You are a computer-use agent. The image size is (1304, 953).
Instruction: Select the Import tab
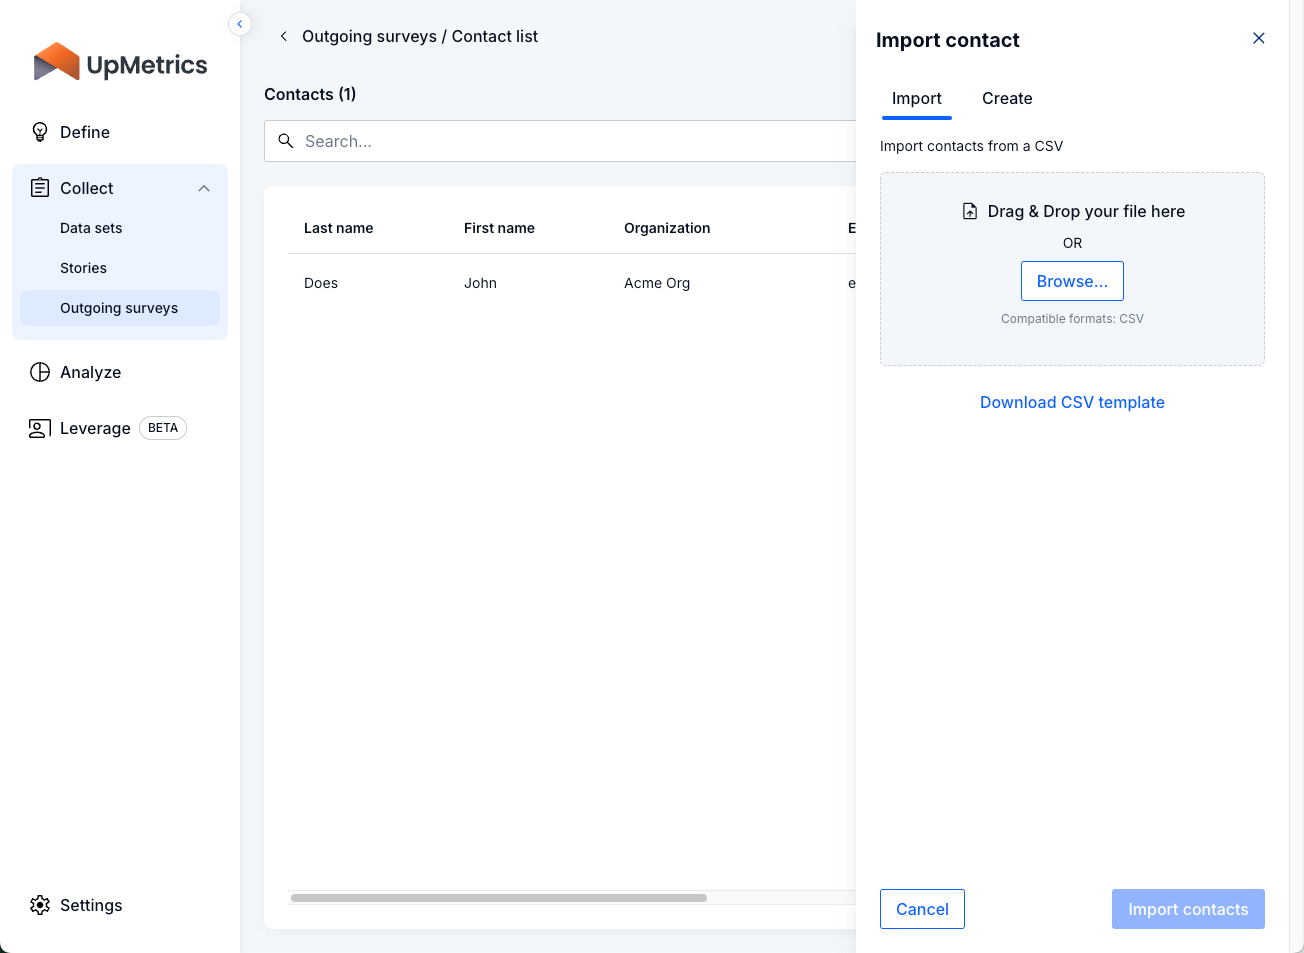[916, 98]
